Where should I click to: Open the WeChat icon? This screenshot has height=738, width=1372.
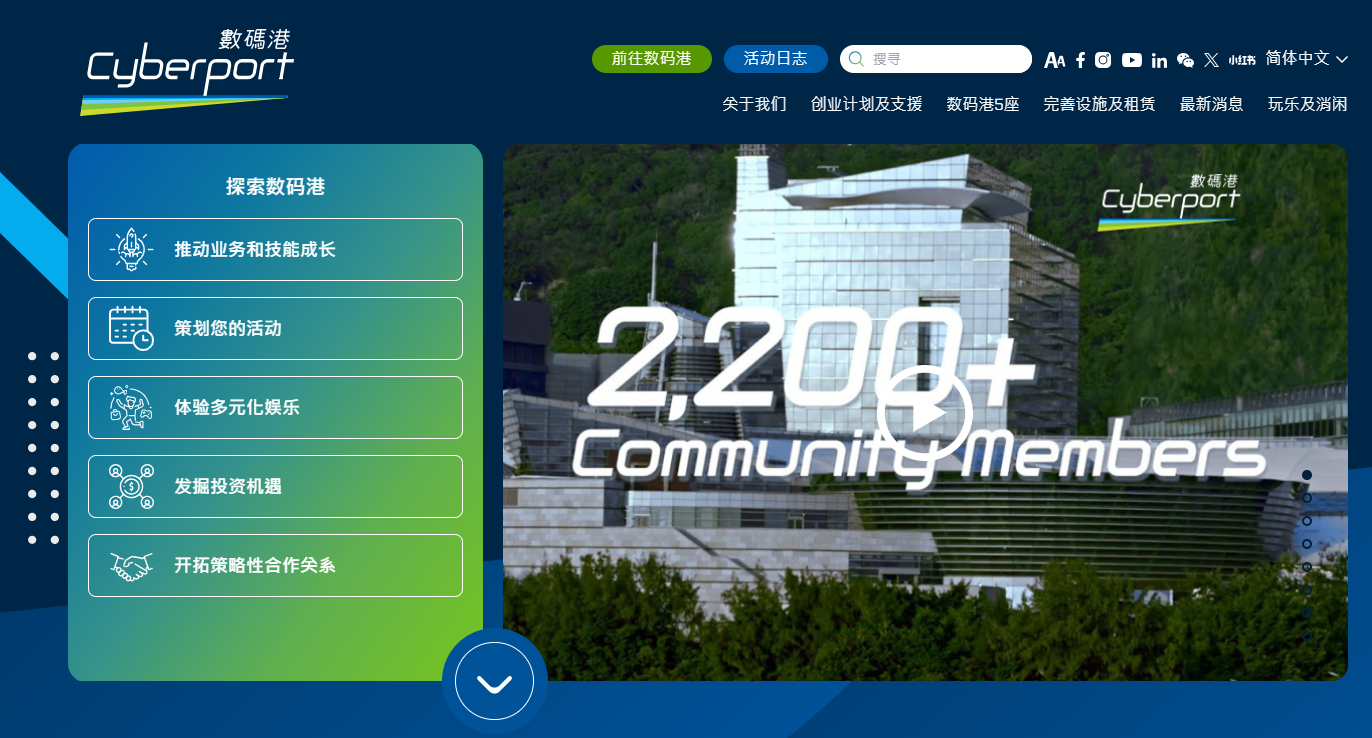pyautogui.click(x=1185, y=60)
